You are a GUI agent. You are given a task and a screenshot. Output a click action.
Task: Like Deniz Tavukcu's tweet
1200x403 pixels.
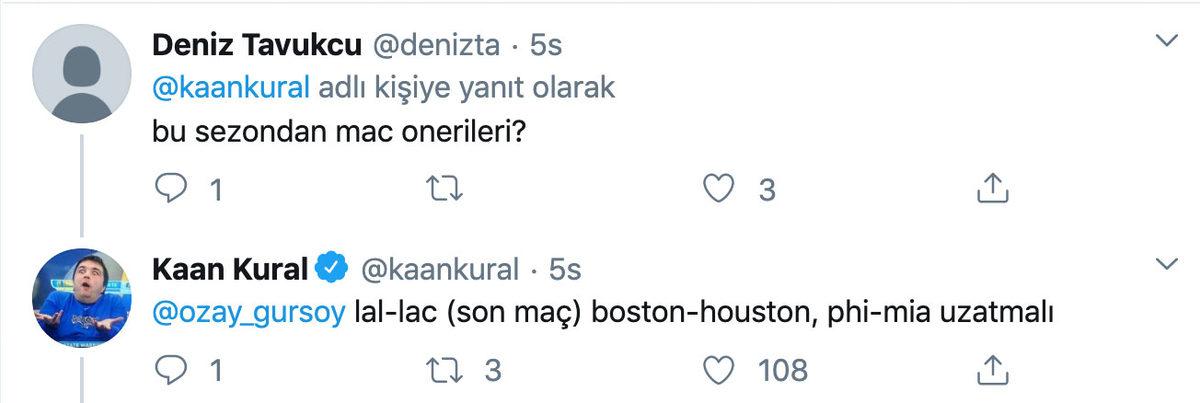719,189
